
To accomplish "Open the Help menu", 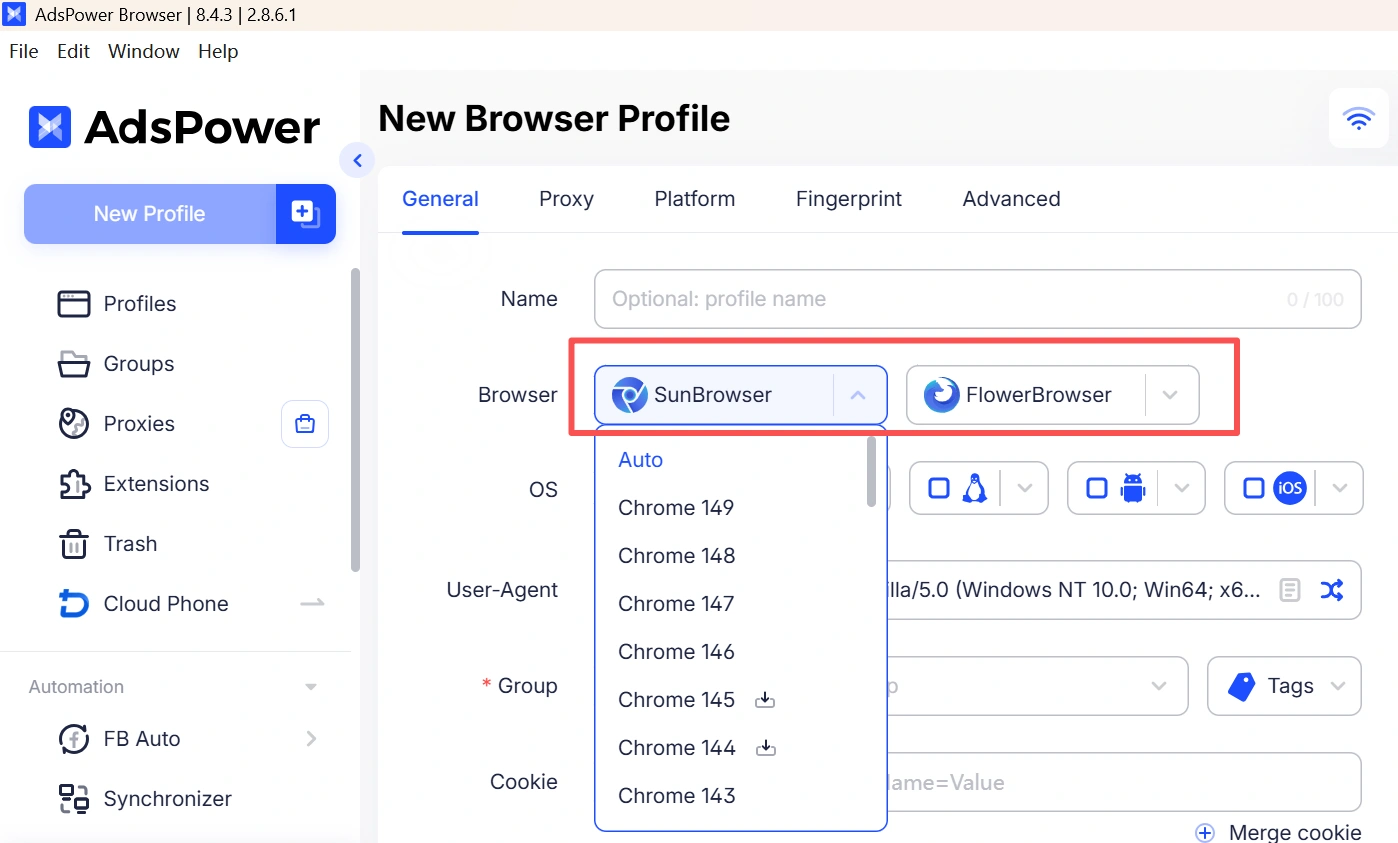I will click(218, 51).
